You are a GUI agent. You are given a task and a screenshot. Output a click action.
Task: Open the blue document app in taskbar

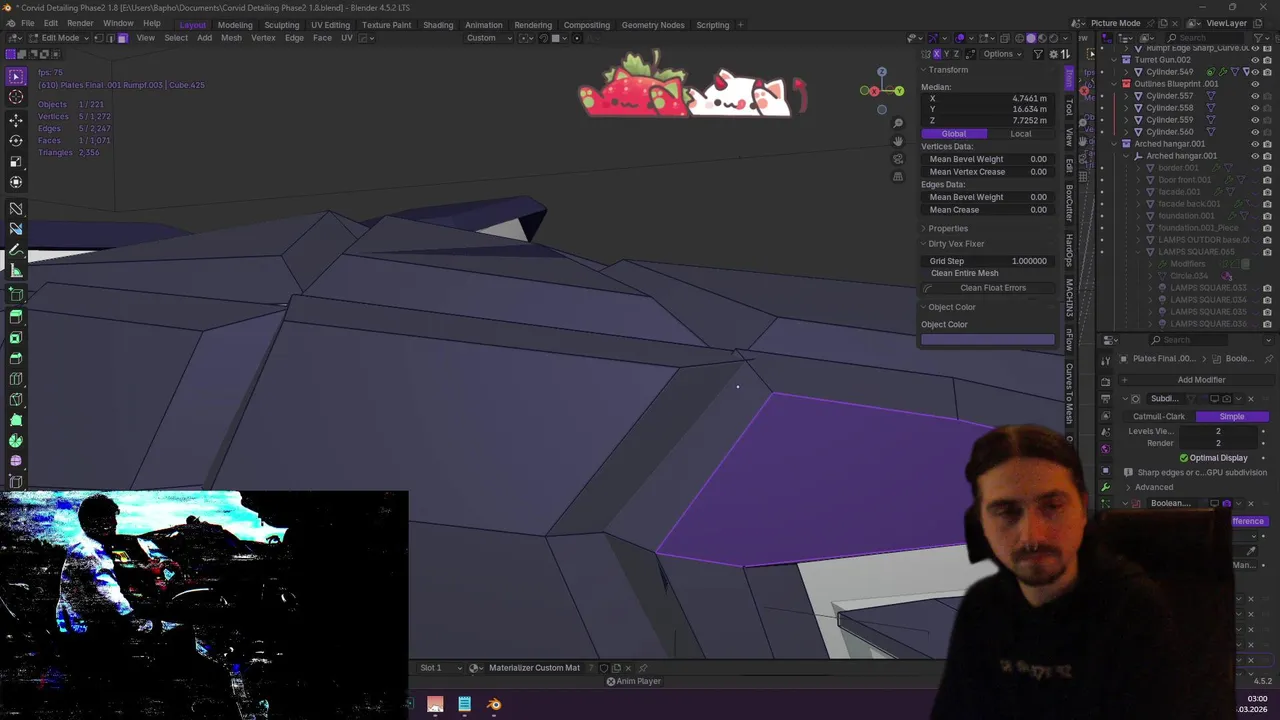pos(464,705)
